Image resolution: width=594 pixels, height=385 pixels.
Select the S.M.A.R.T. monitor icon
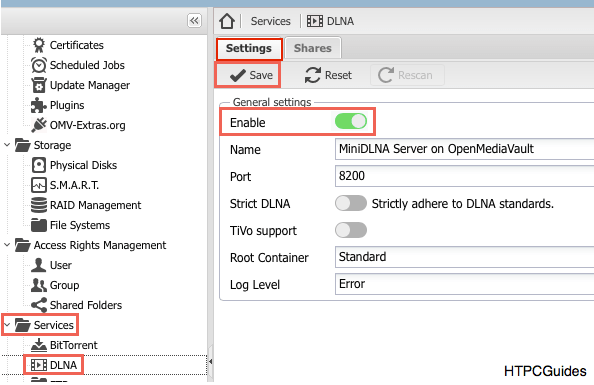coord(39,185)
